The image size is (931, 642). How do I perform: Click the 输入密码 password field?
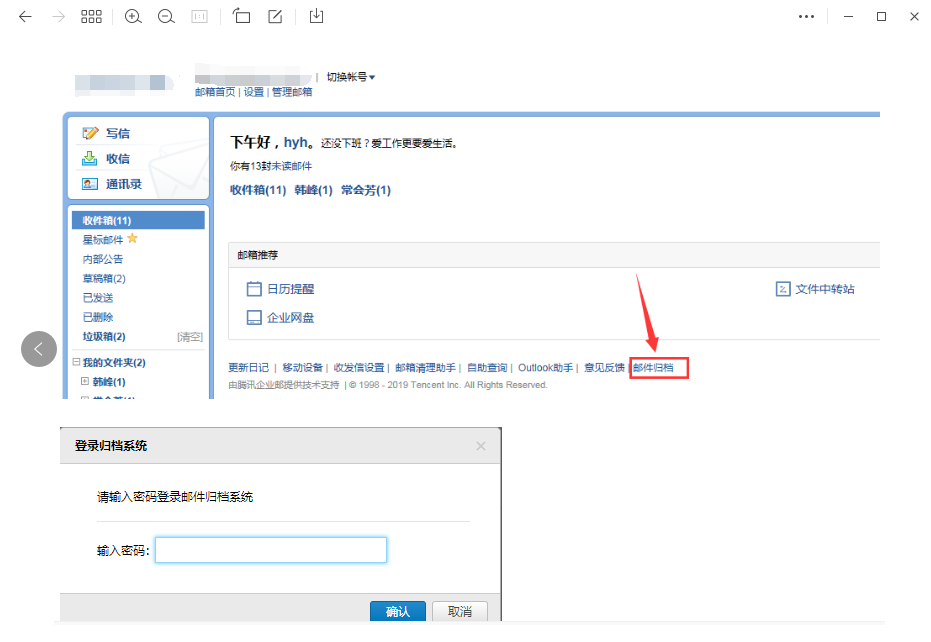pos(271,550)
